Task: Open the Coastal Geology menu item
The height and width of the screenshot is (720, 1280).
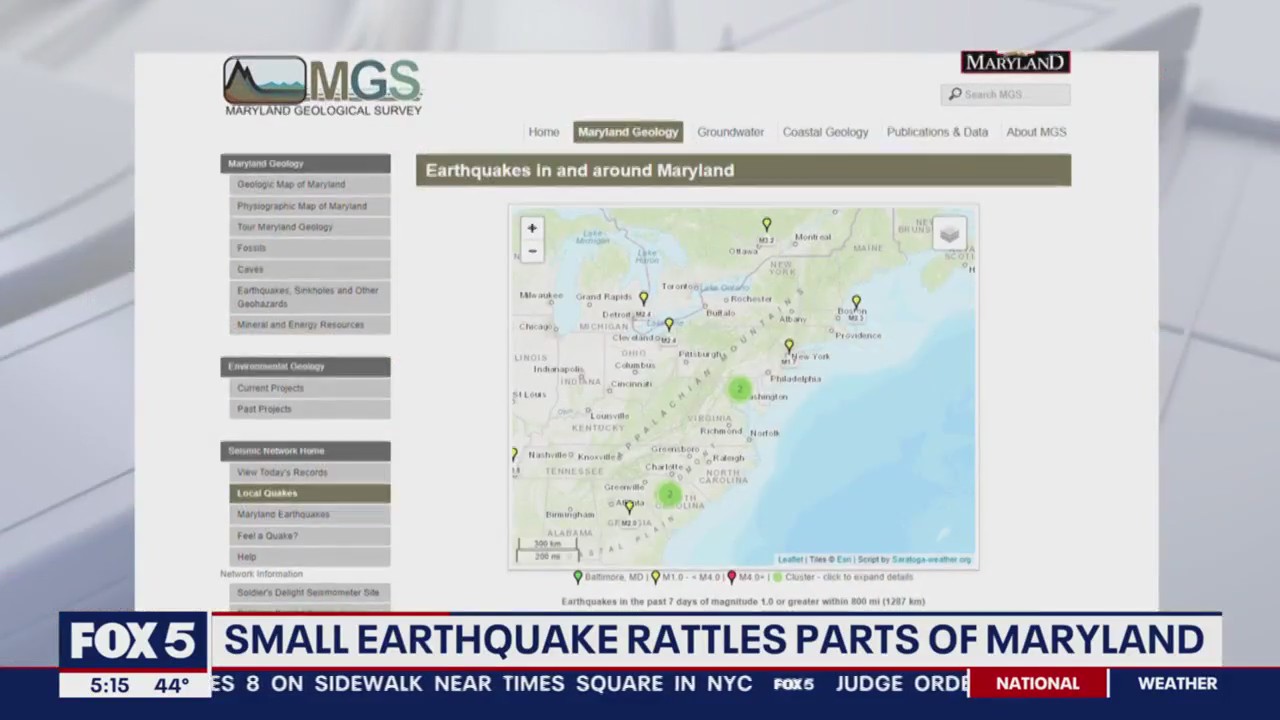Action: (825, 132)
